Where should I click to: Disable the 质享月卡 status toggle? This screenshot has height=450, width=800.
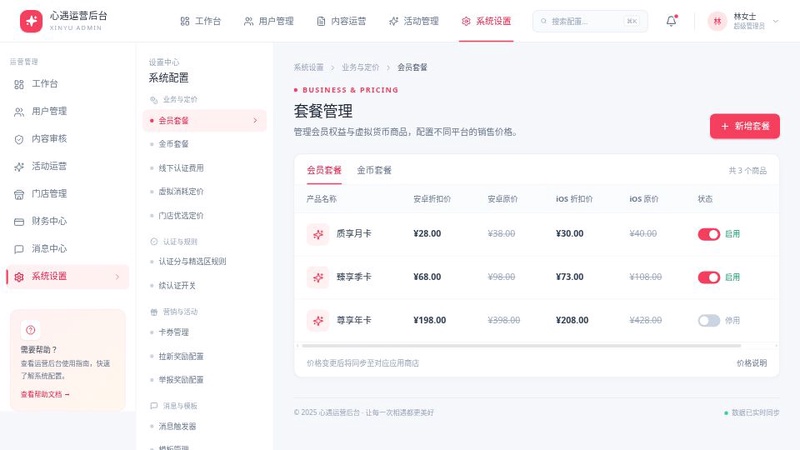[x=709, y=234]
